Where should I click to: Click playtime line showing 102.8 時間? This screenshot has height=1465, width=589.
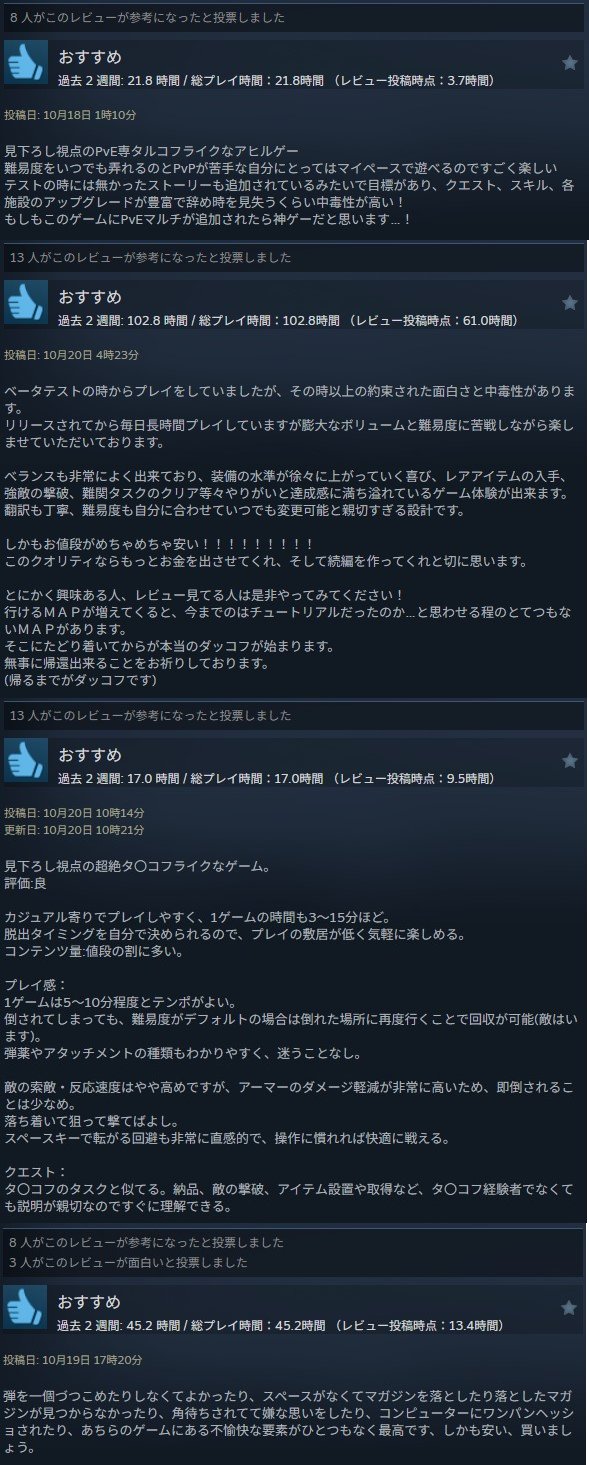(288, 320)
